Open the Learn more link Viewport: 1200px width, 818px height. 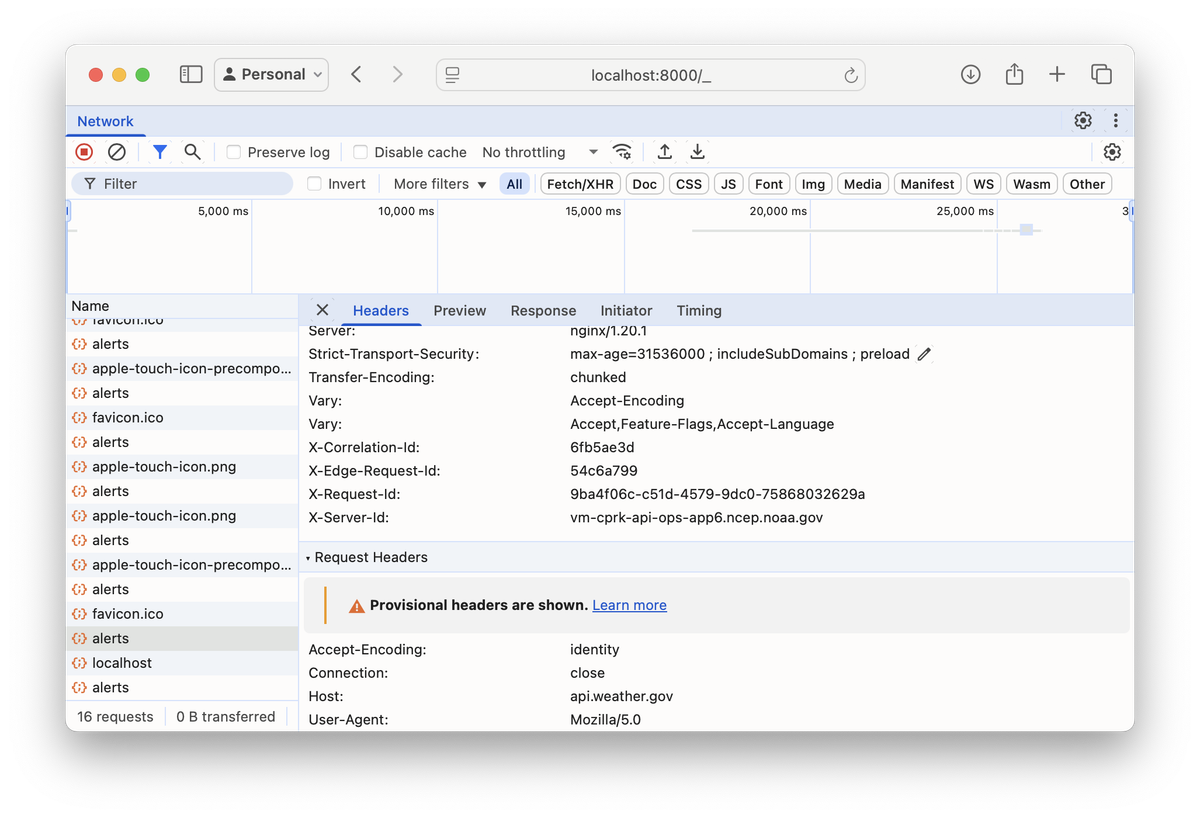tap(629, 605)
